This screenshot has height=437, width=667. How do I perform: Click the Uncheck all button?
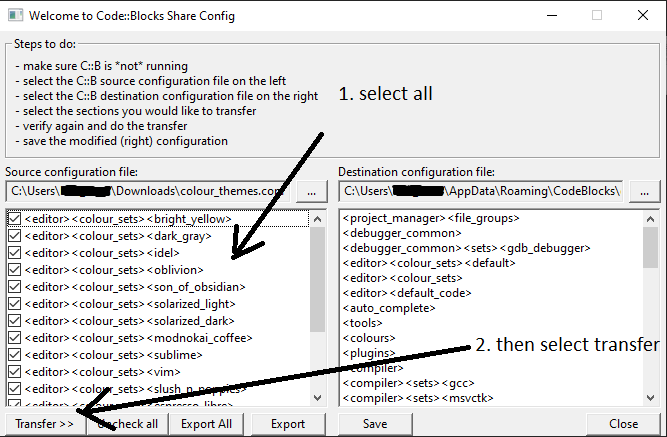(x=128, y=424)
